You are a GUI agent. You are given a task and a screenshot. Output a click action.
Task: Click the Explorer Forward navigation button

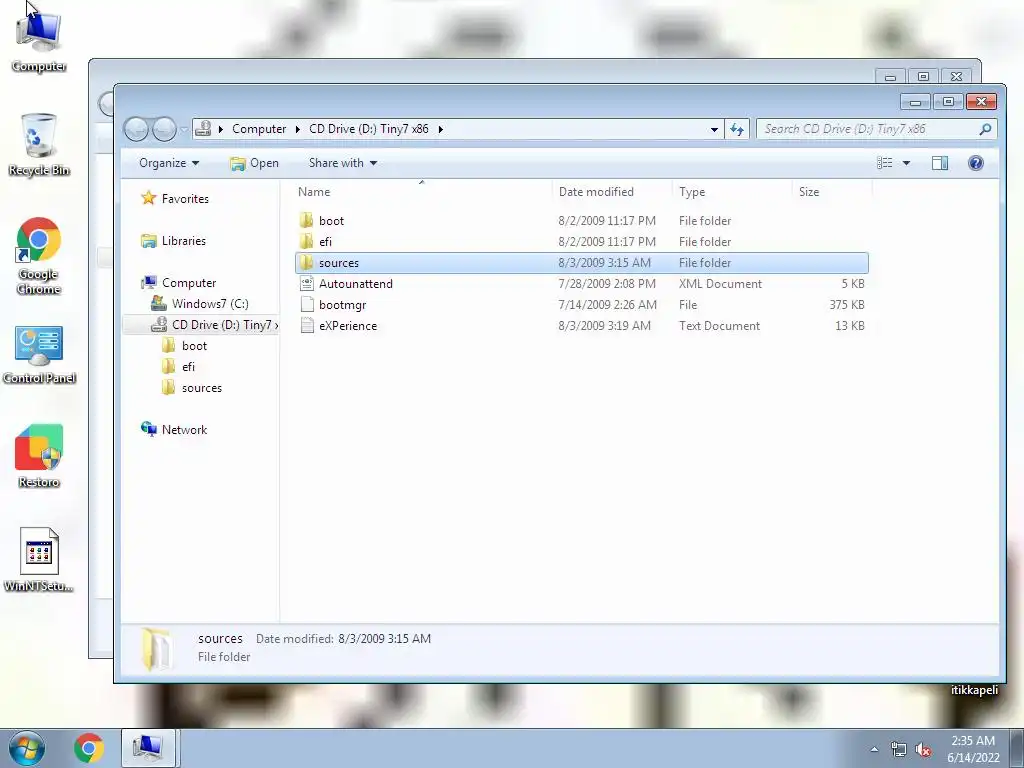click(164, 129)
